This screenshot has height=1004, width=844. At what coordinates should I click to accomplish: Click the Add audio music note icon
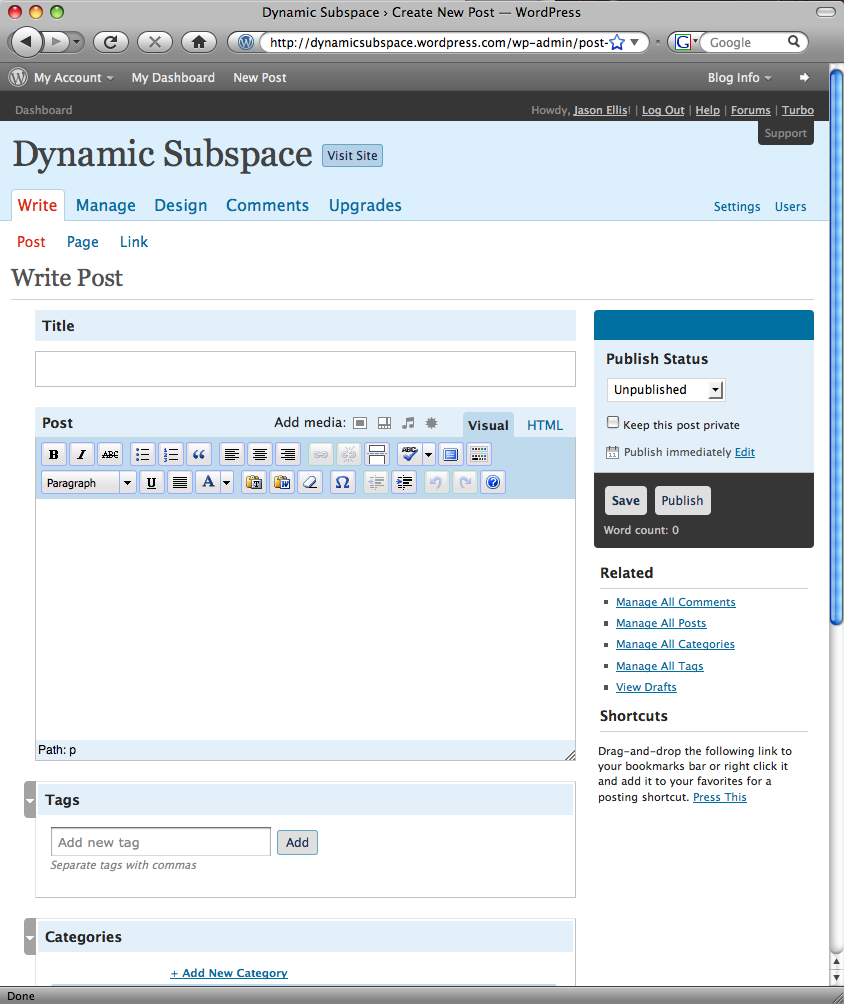click(408, 423)
